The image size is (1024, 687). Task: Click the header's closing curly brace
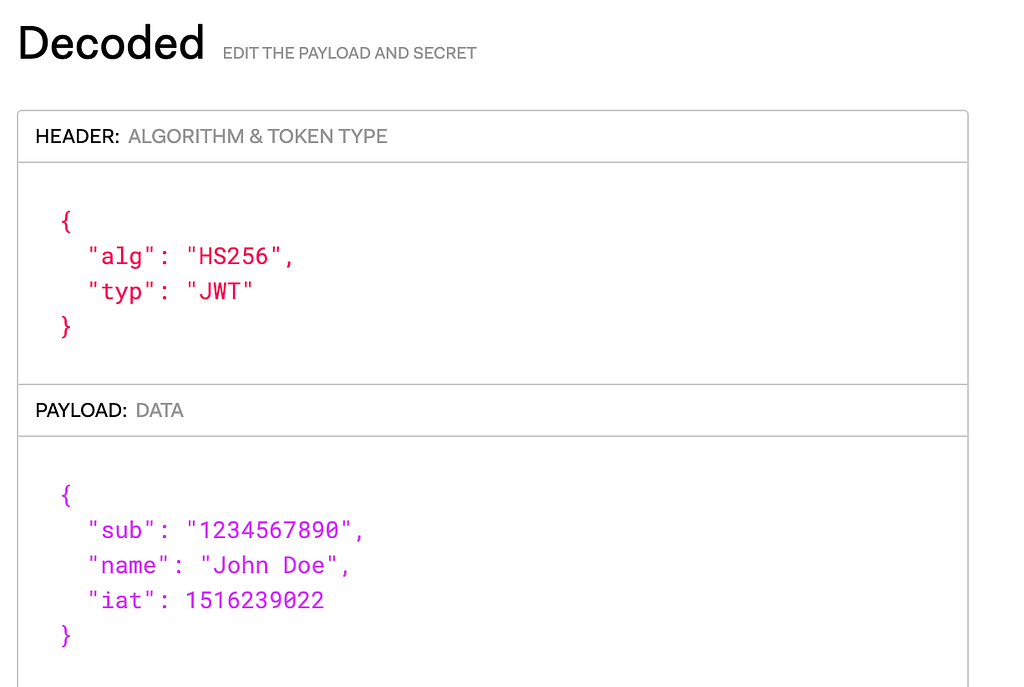(66, 327)
